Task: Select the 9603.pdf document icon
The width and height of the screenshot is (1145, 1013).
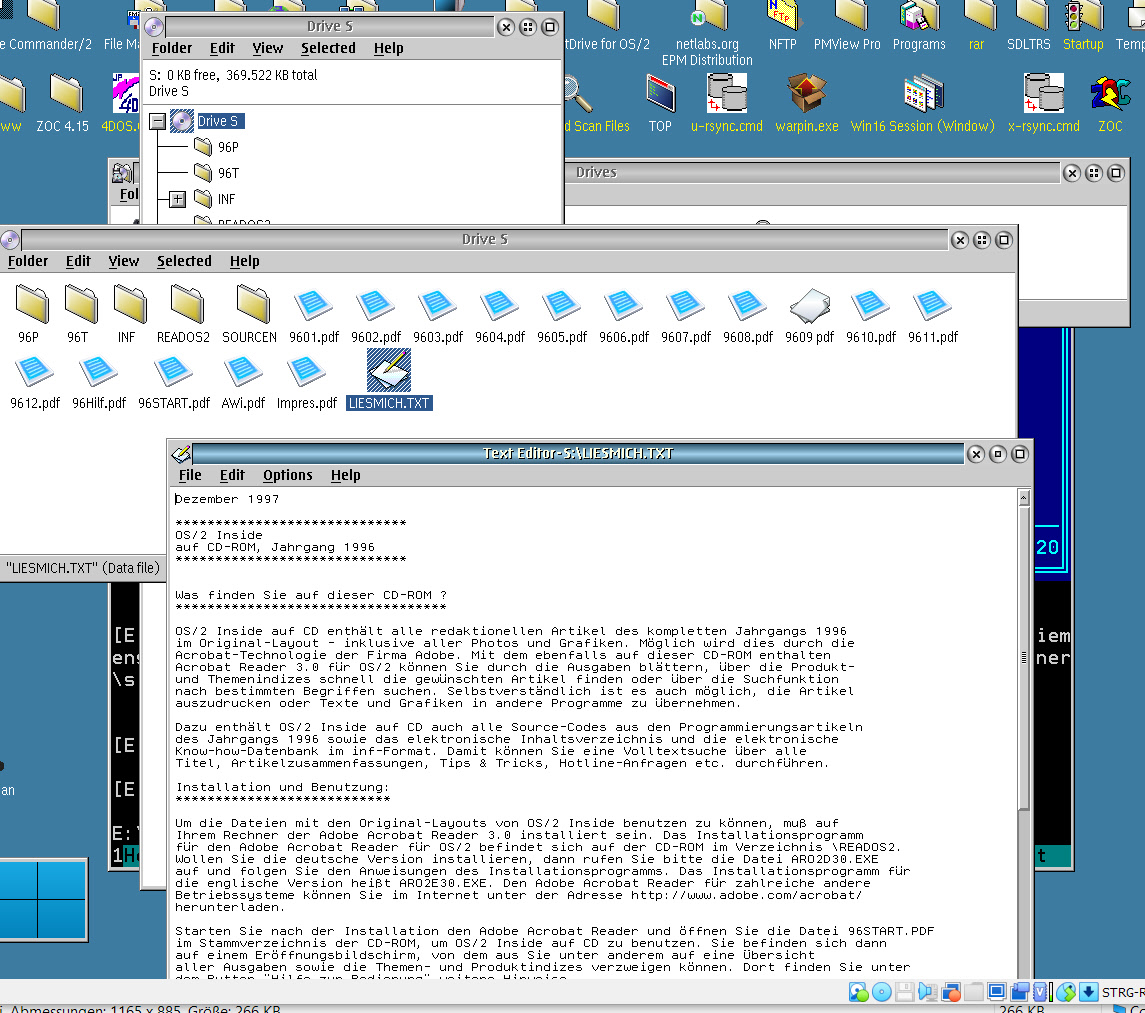Action: (x=437, y=304)
